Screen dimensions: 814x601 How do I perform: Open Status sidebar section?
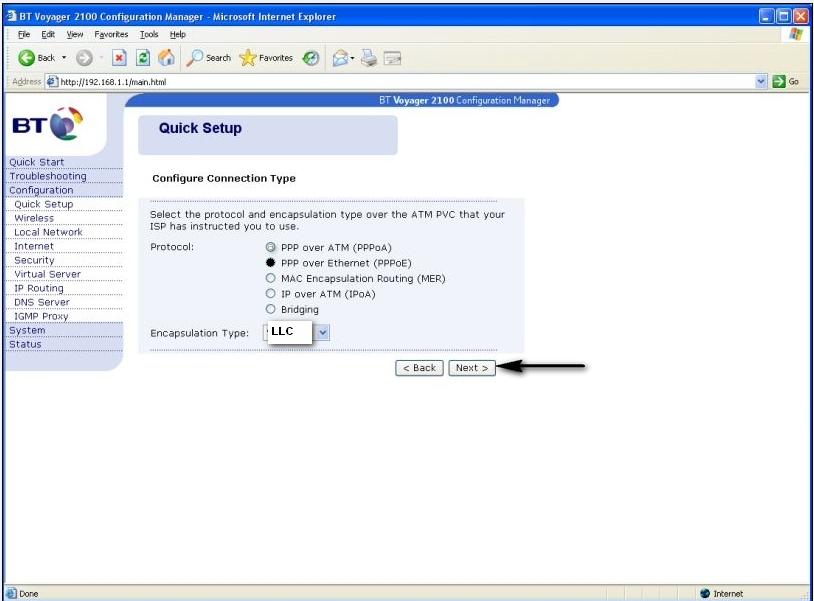coord(25,344)
